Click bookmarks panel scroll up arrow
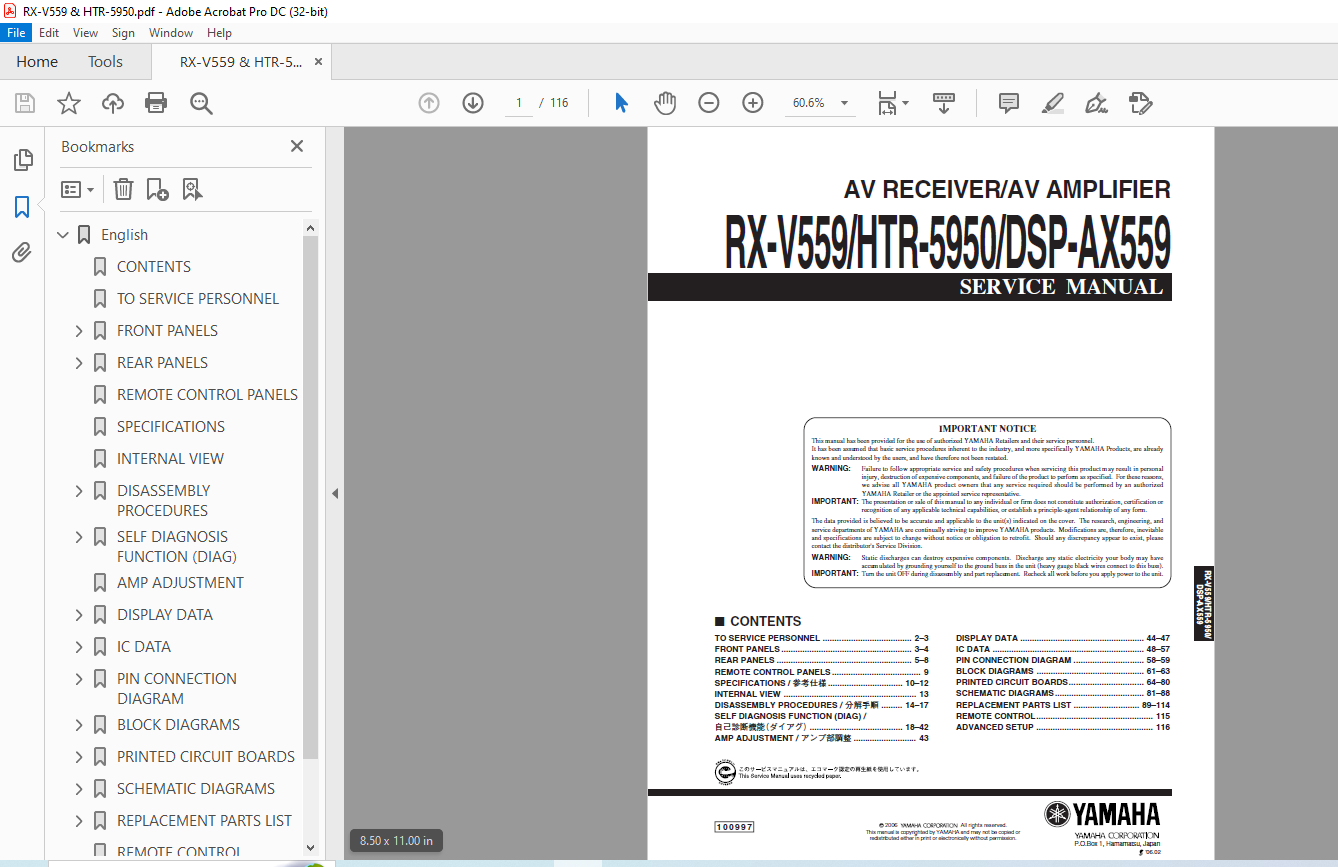Screen dimensions: 1338x867 pos(310,229)
